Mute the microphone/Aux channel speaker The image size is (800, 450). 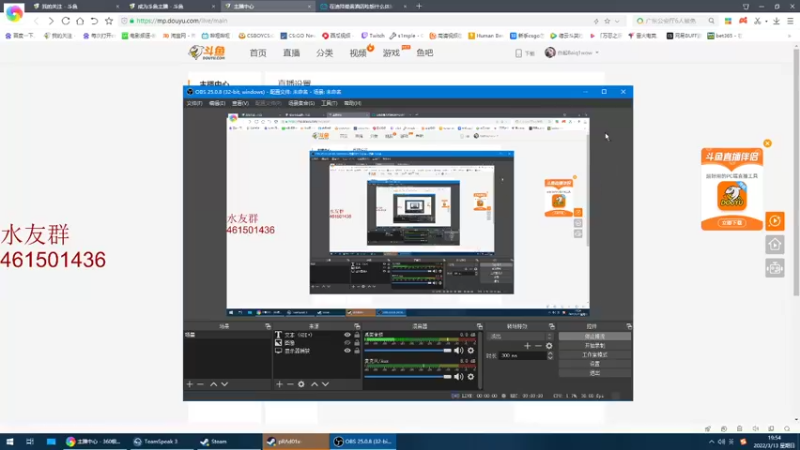point(459,377)
